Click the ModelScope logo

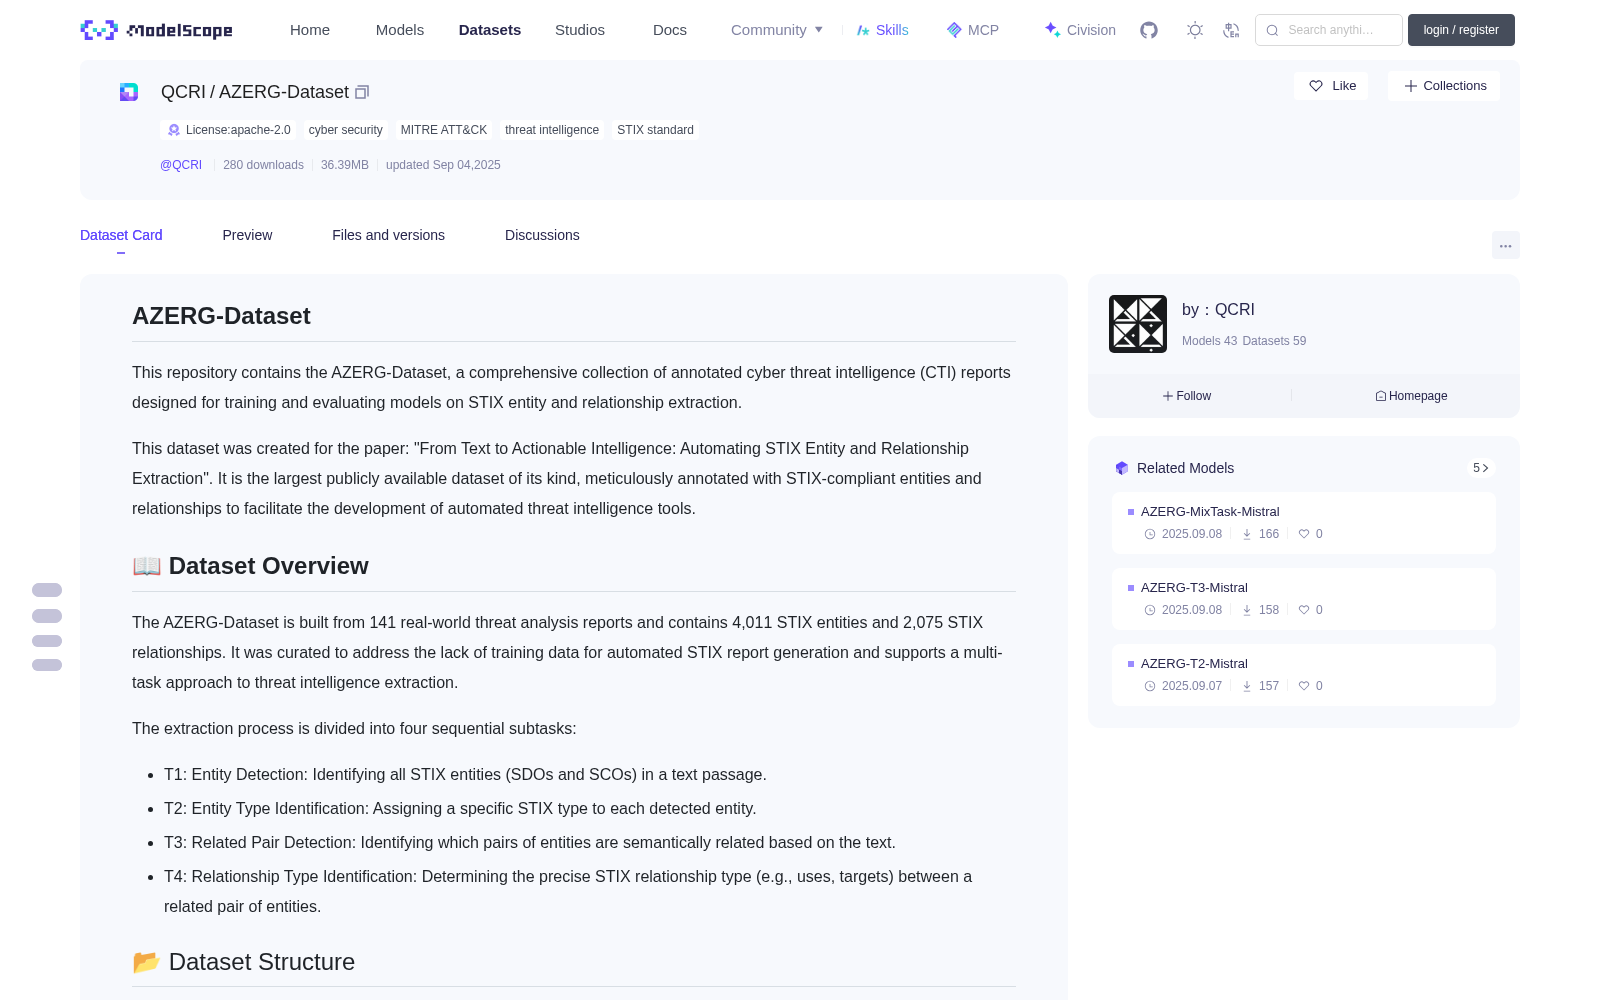coord(157,30)
